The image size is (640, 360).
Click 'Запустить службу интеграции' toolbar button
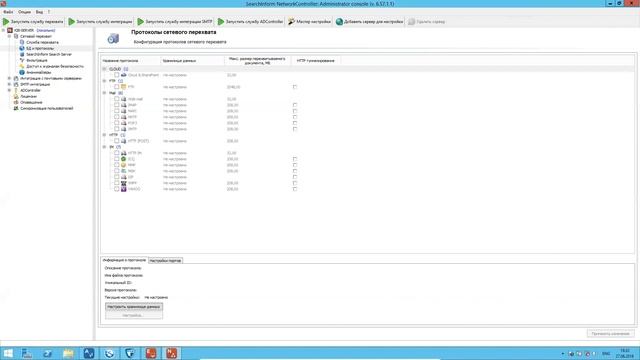pyautogui.click(x=100, y=22)
